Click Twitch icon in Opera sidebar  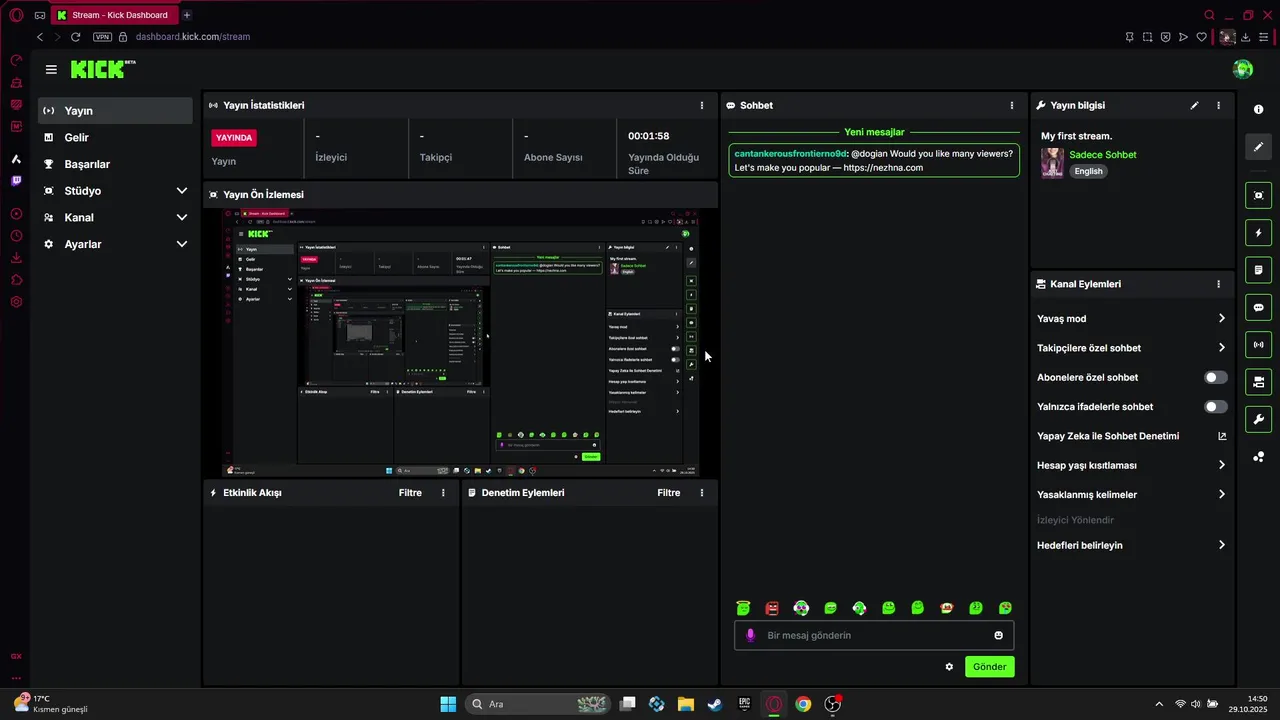pyautogui.click(x=16, y=181)
